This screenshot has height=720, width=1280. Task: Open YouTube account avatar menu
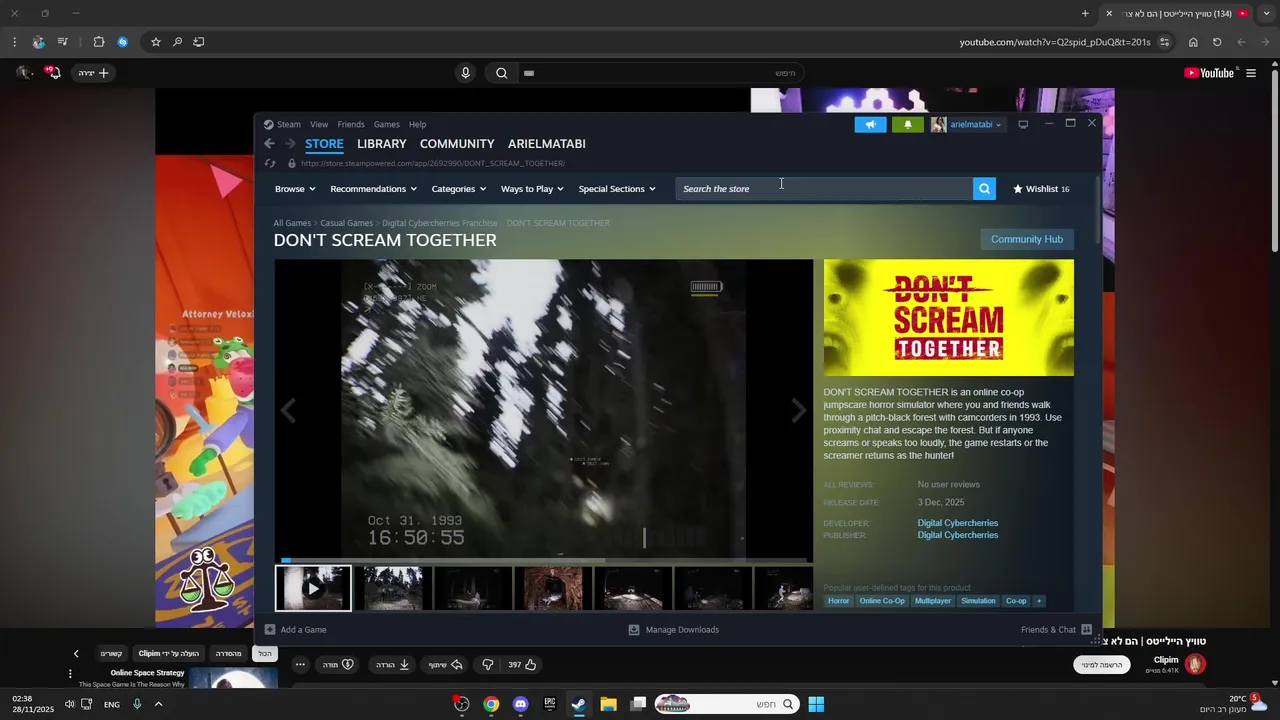click(x=24, y=73)
